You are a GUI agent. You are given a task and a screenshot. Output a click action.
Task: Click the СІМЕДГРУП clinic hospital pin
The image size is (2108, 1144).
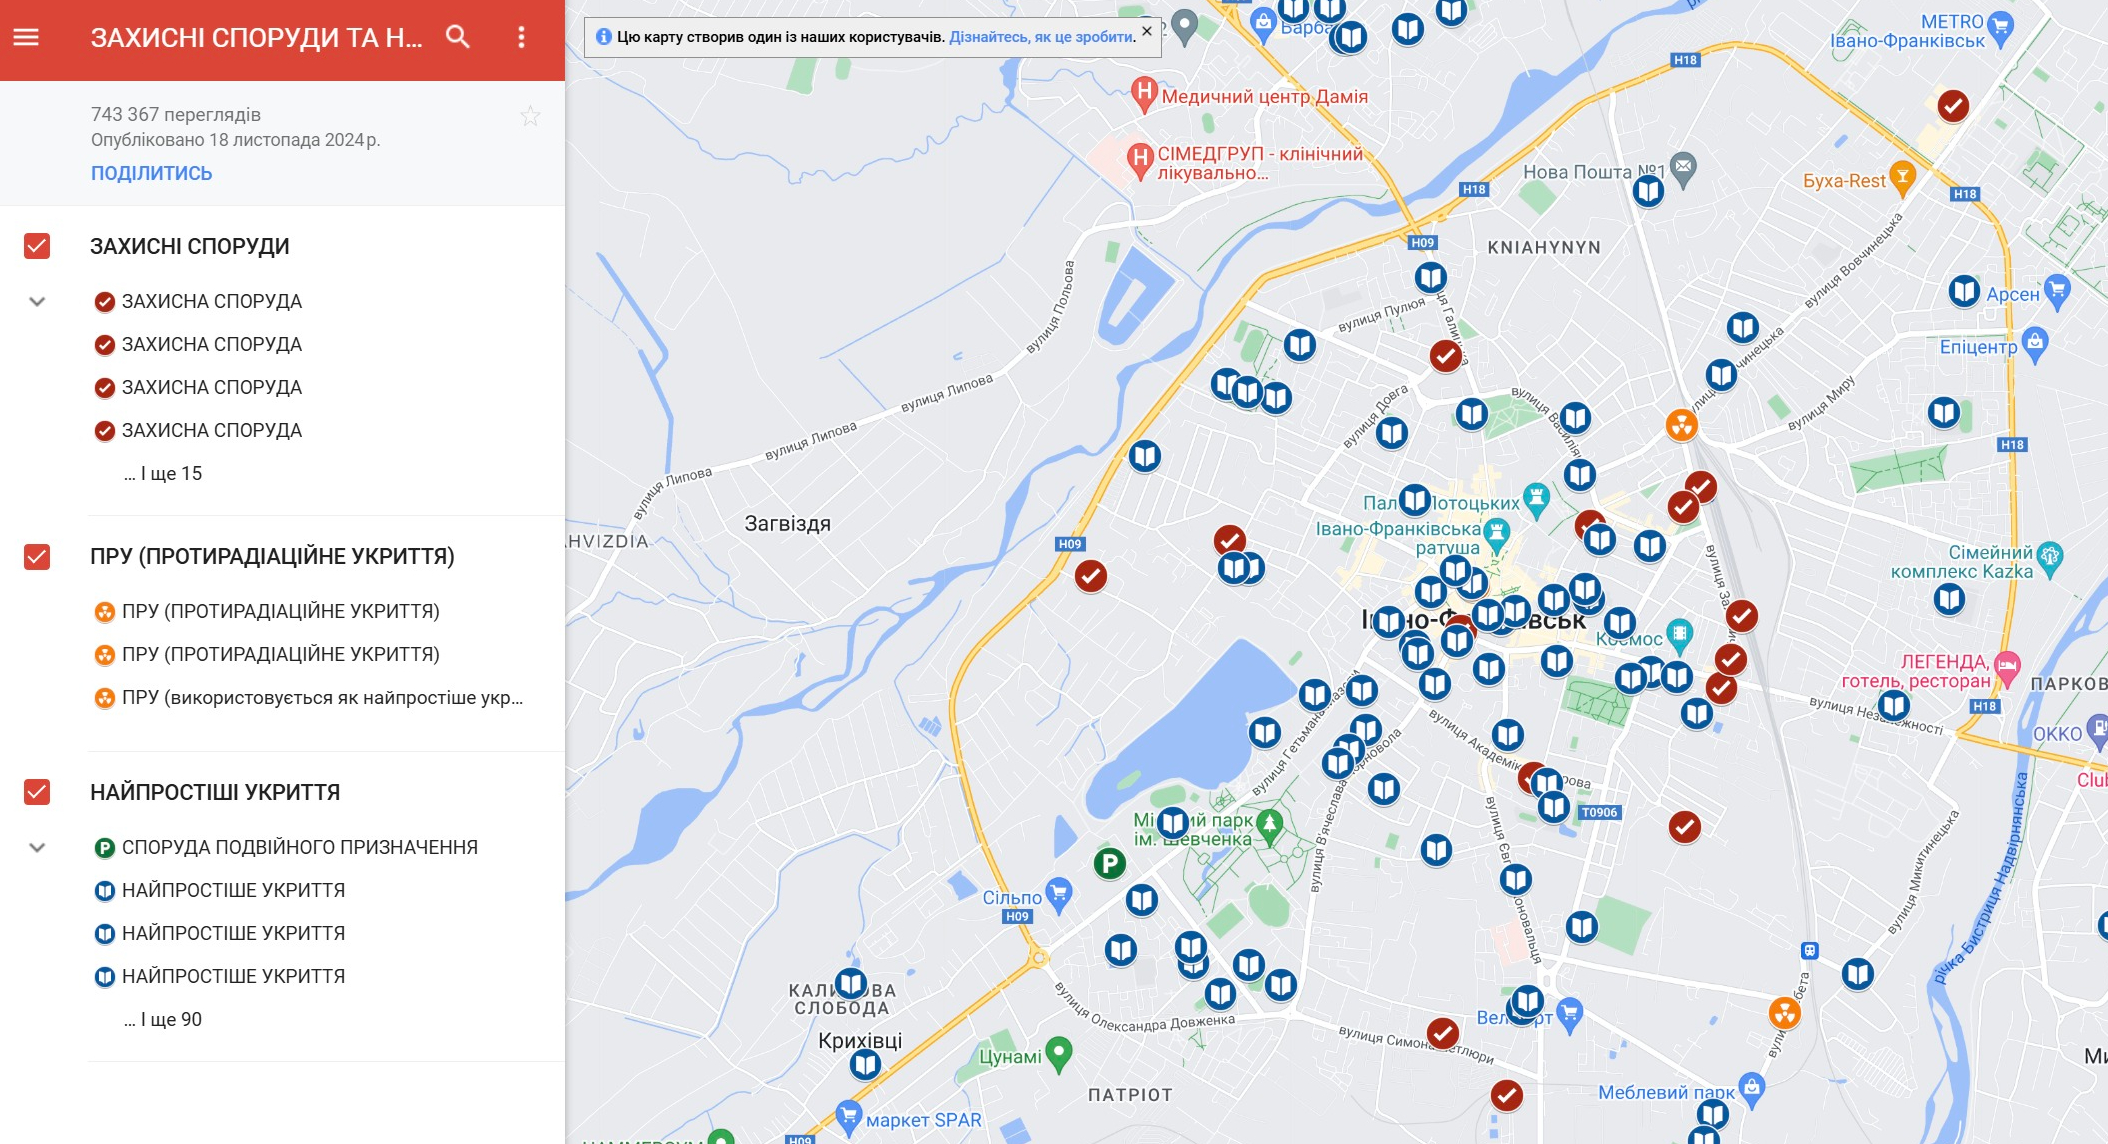click(x=1140, y=160)
